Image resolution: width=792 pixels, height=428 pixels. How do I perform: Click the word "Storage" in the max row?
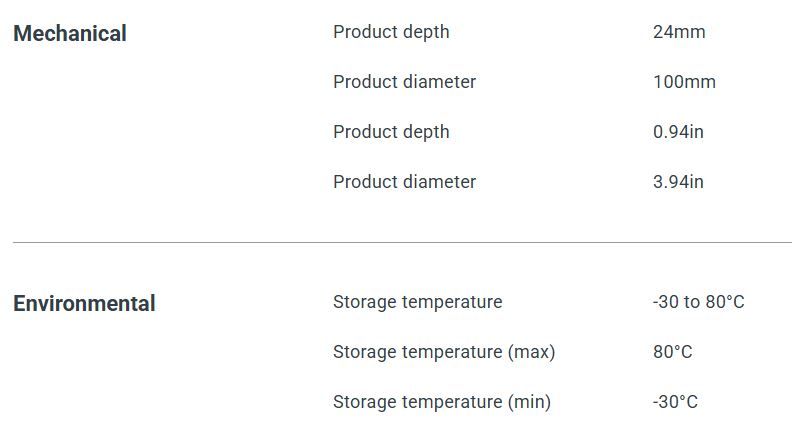(364, 352)
